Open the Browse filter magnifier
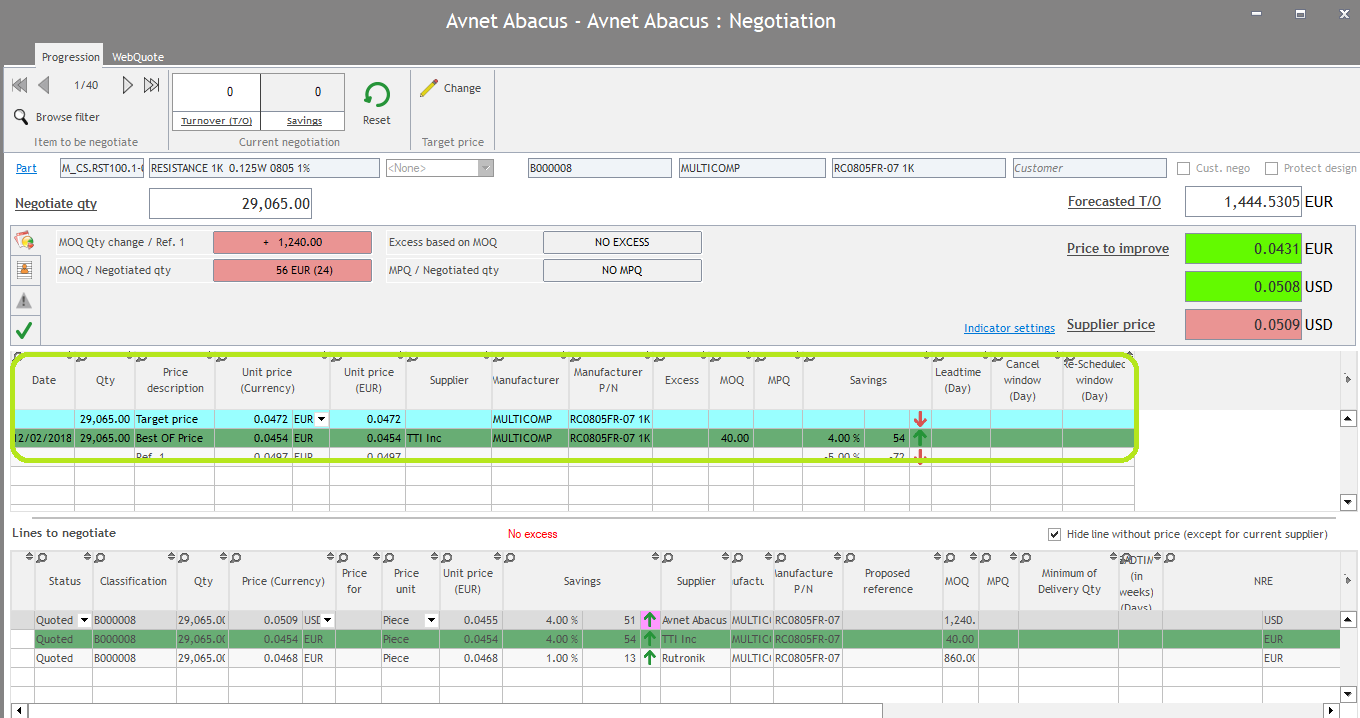The height and width of the screenshot is (718, 1360). 21,117
